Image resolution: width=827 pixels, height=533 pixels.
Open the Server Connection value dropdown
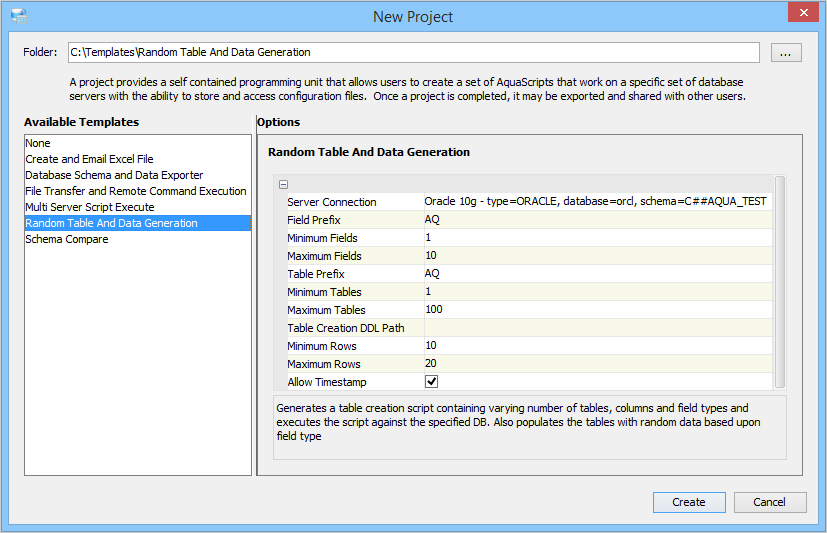tap(597, 202)
